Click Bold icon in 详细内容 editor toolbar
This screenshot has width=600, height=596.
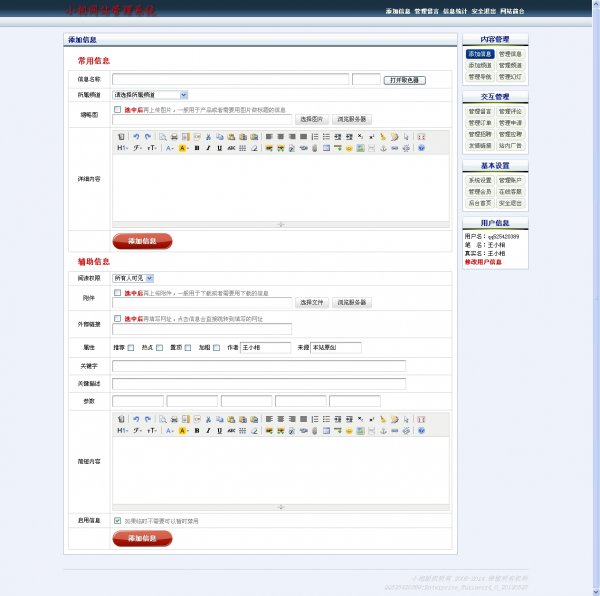click(x=196, y=148)
